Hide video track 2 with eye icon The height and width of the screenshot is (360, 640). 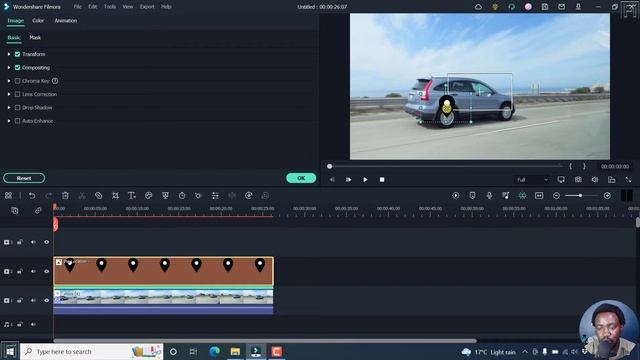[x=47, y=271]
